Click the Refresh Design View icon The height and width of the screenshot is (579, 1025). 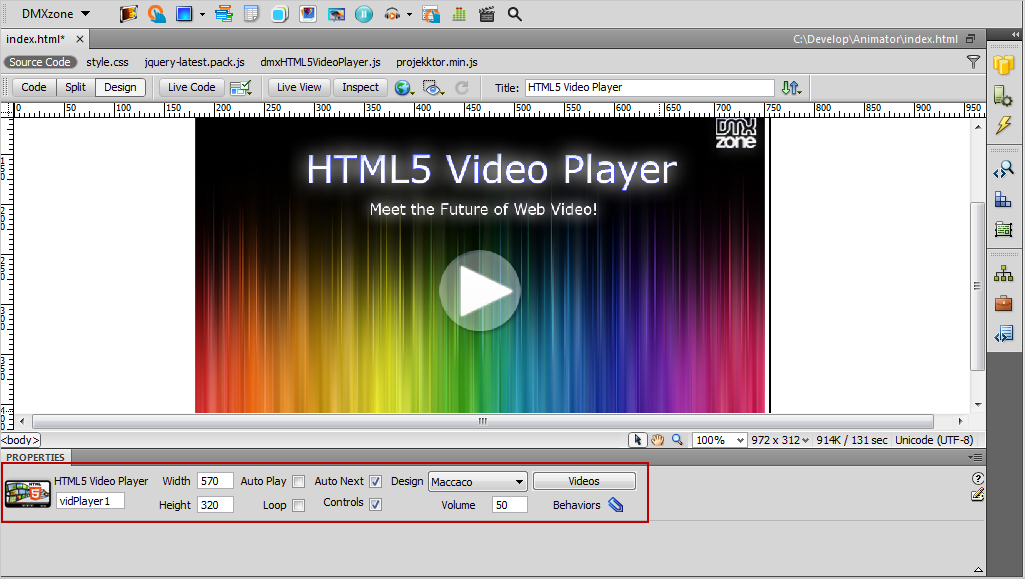click(462, 88)
